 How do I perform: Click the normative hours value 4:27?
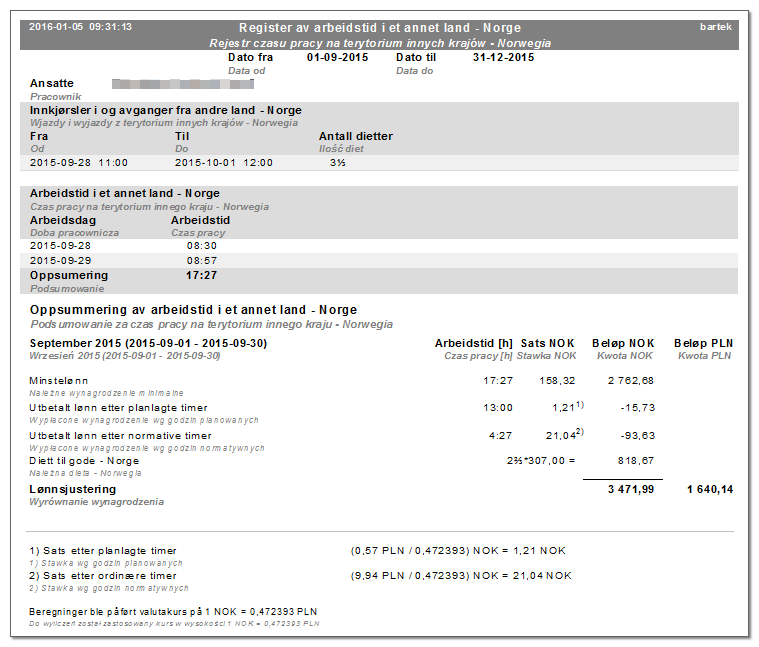[x=501, y=436]
